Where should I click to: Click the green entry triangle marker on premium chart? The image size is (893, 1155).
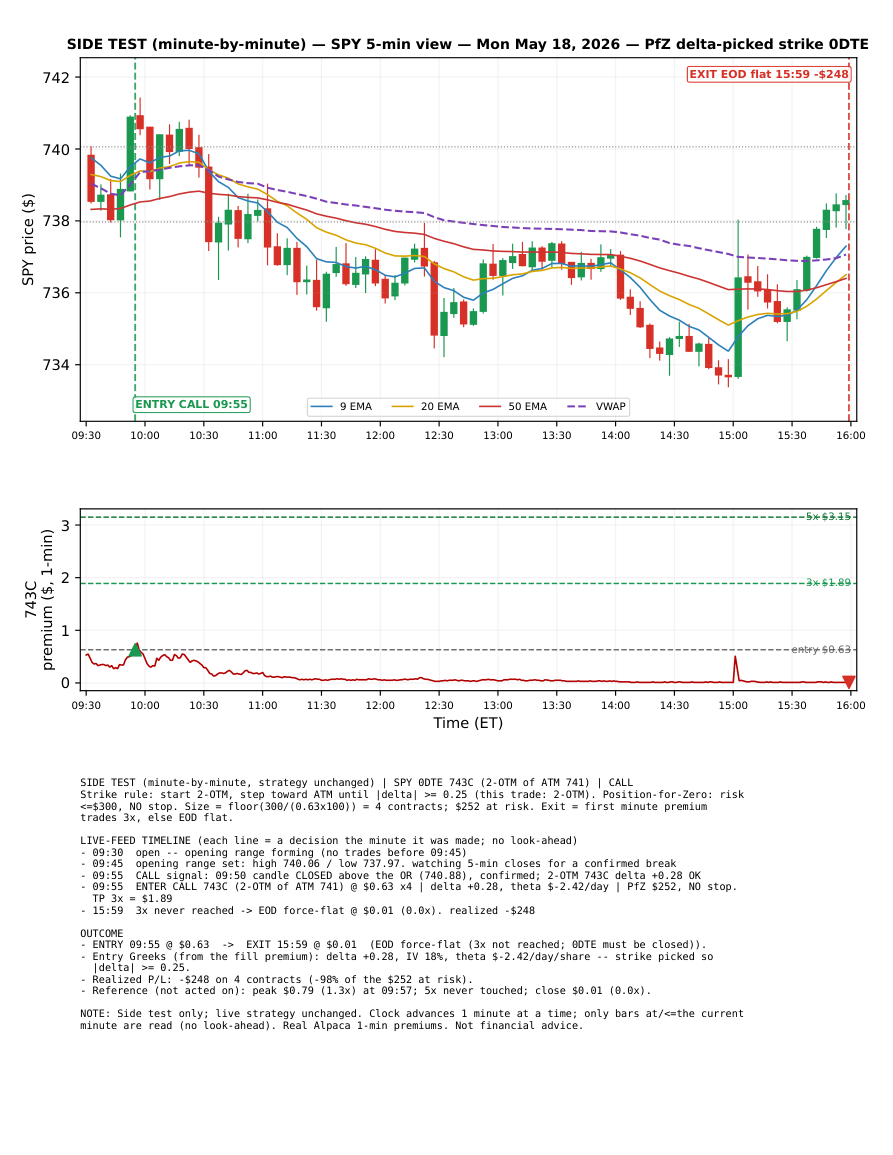[x=136, y=650]
